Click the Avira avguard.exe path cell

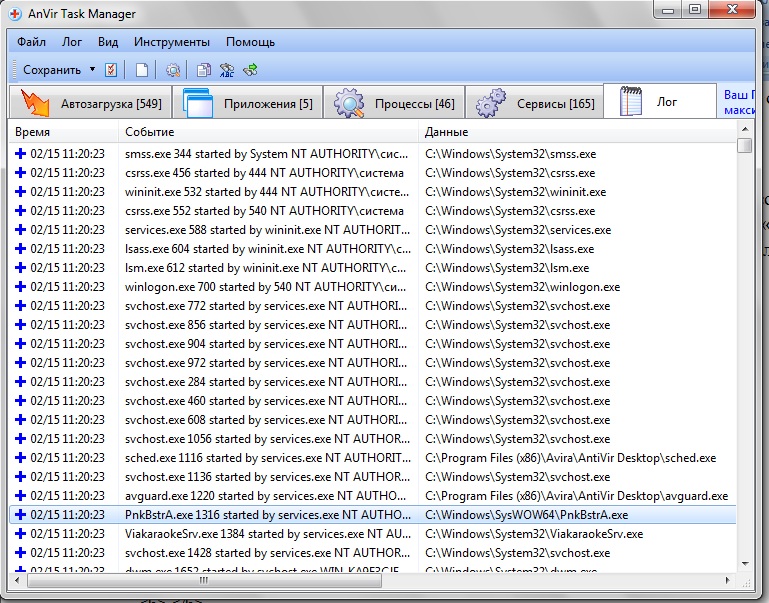[577, 496]
